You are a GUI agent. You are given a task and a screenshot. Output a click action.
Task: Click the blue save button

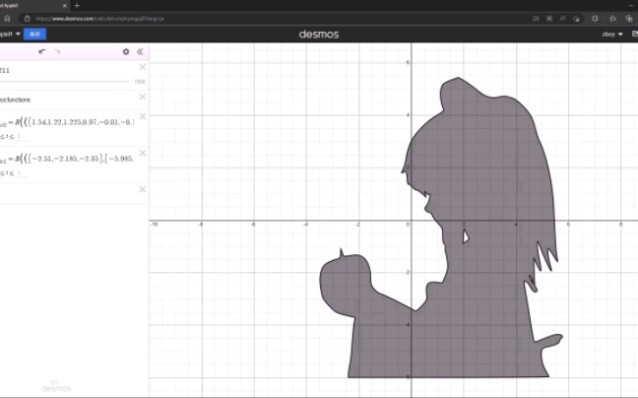click(35, 34)
